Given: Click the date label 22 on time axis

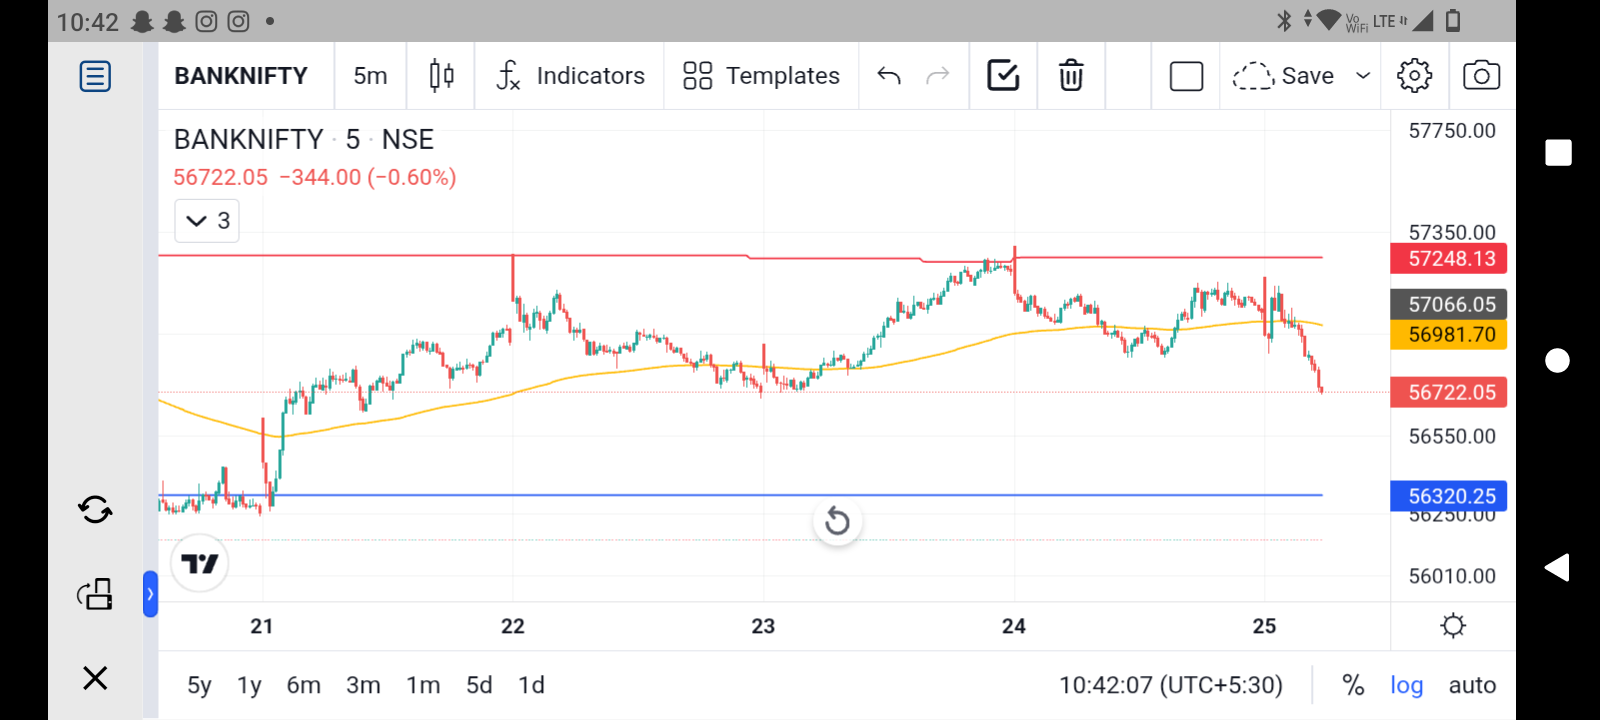Looking at the screenshot, I should pyautogui.click(x=513, y=626).
